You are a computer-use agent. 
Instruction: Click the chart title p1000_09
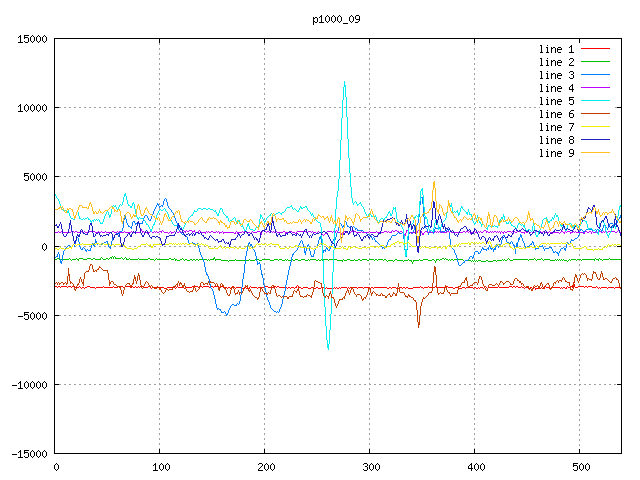click(335, 19)
